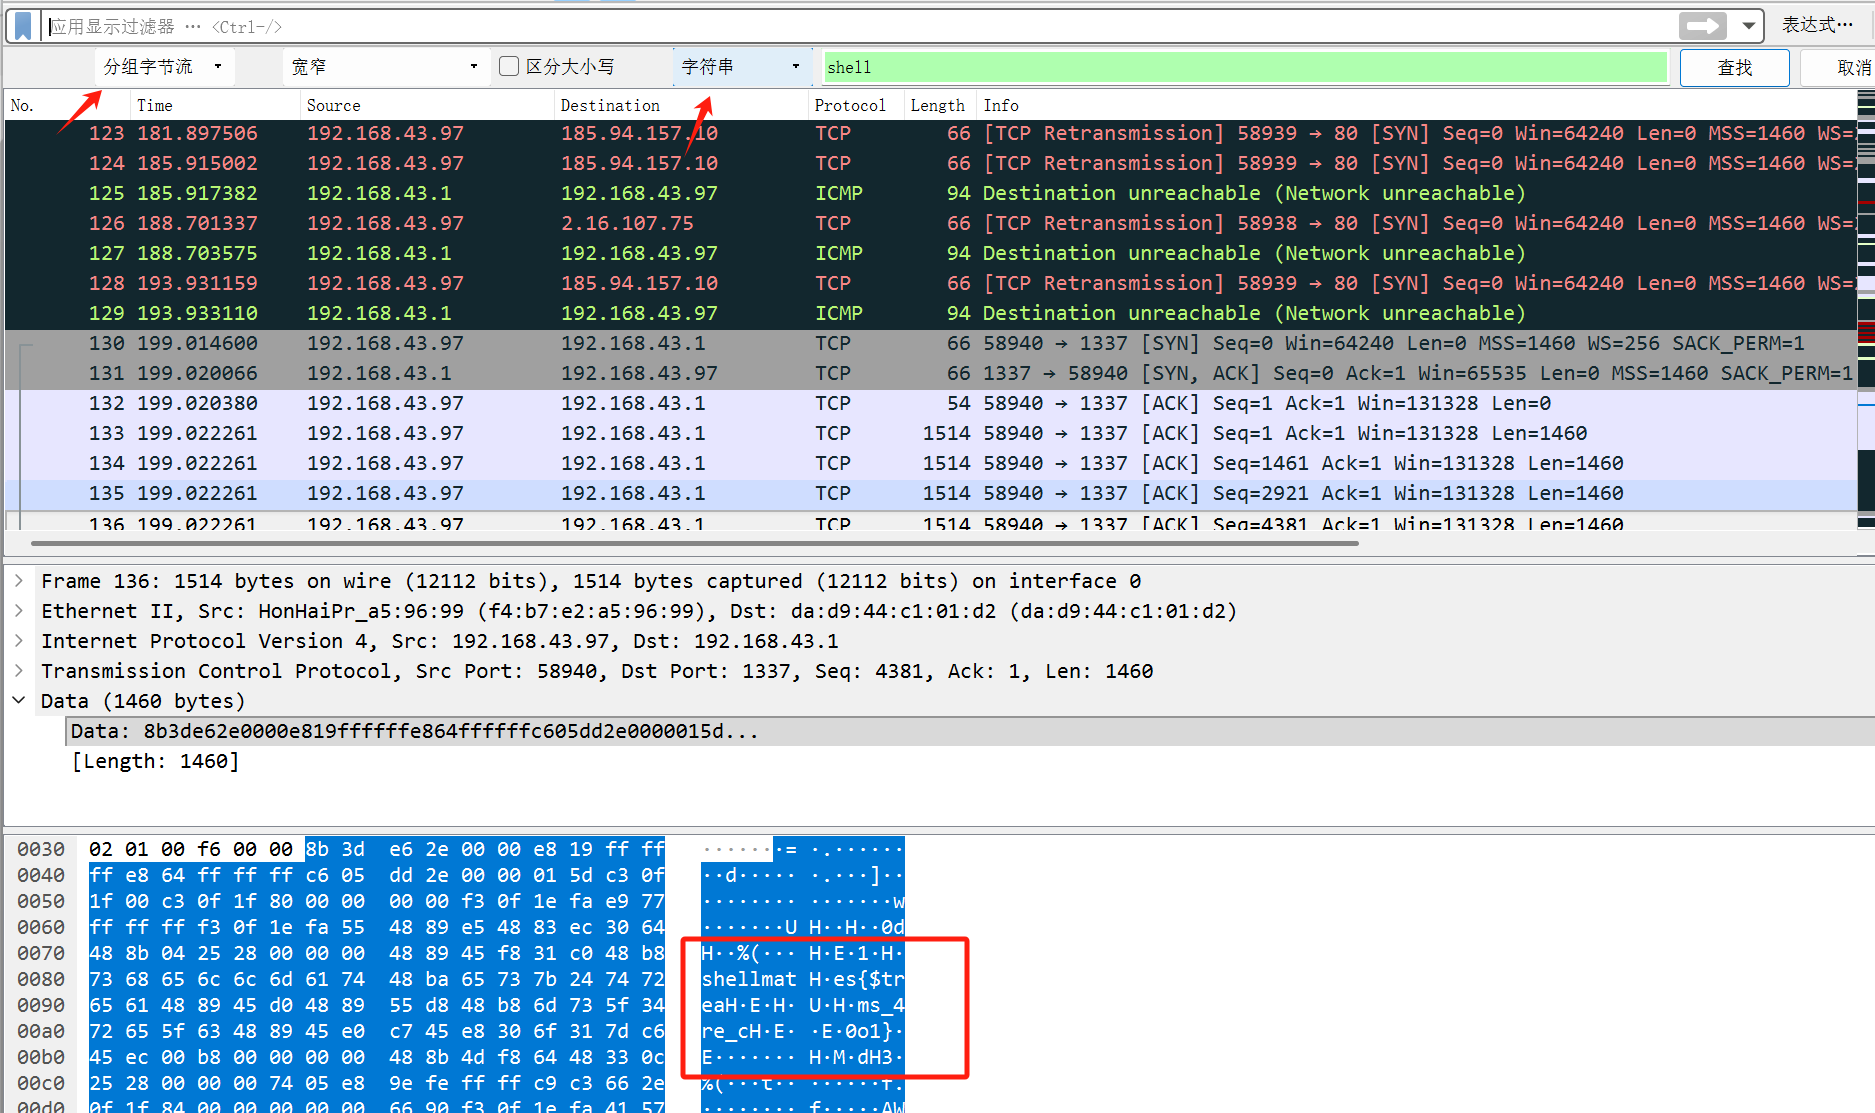Viewport: 1875px width, 1113px height.
Task: Click hex offset 0030 row bytes
Action: [376, 849]
